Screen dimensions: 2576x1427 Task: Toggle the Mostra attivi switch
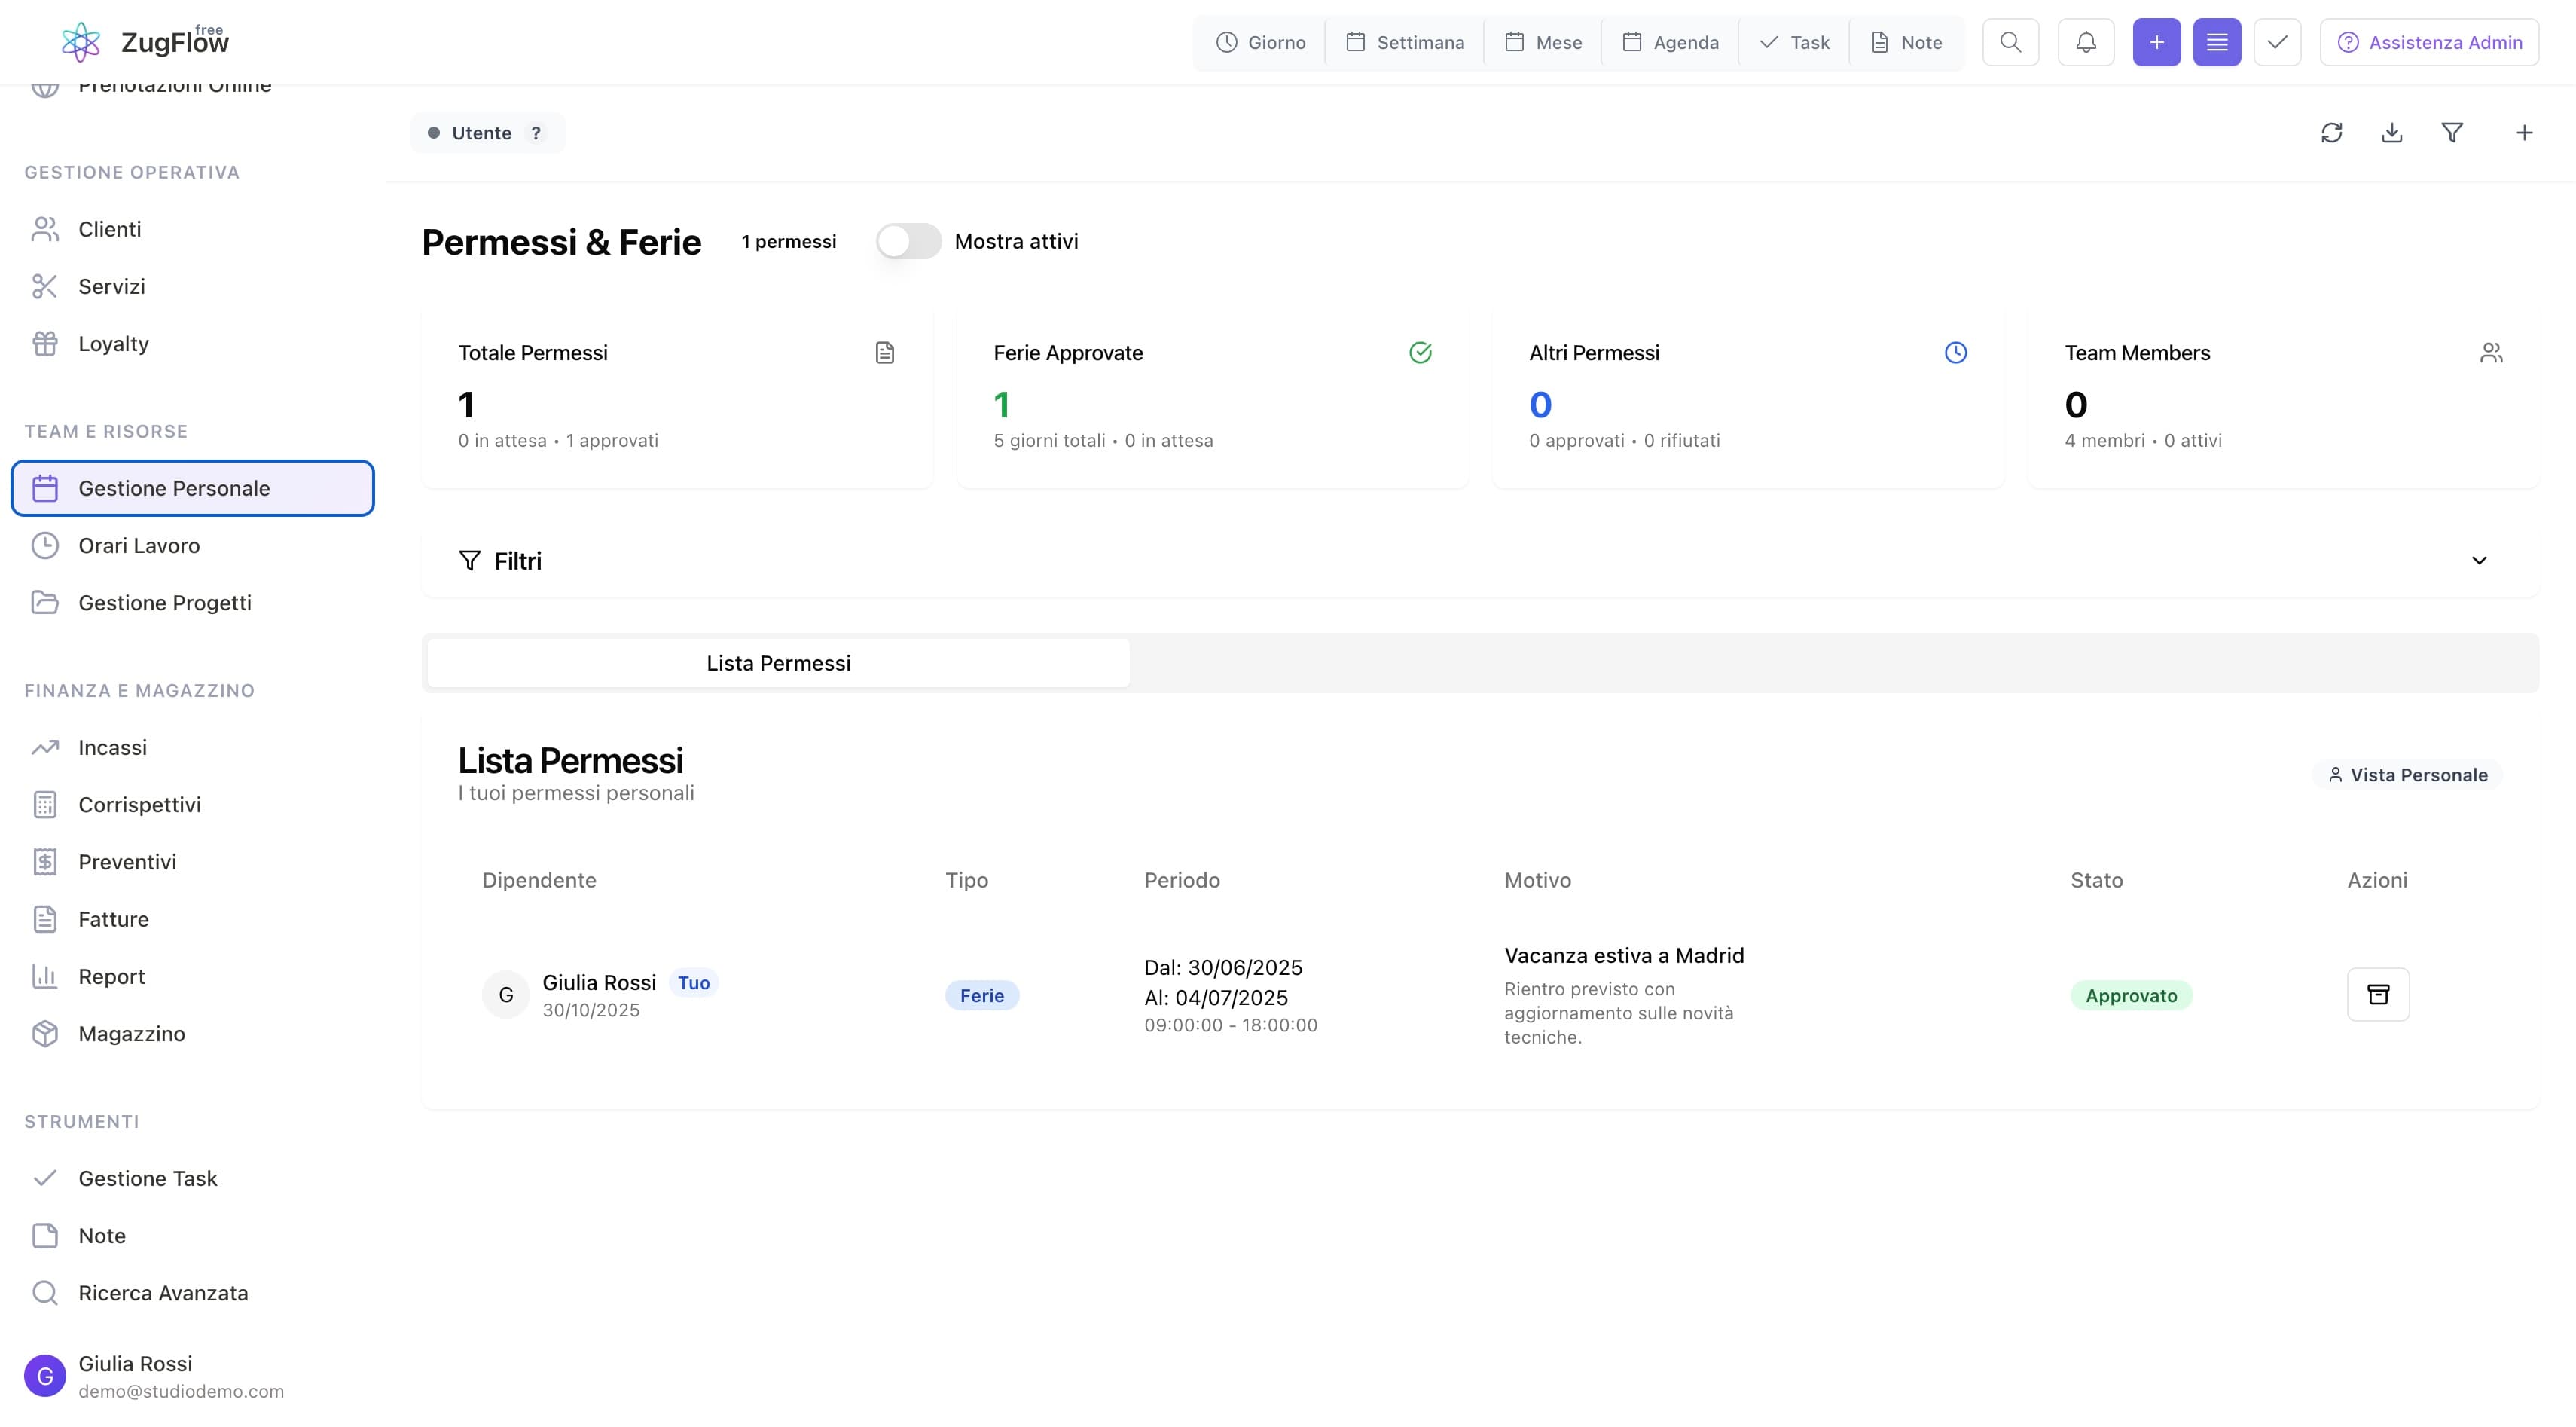tap(908, 241)
